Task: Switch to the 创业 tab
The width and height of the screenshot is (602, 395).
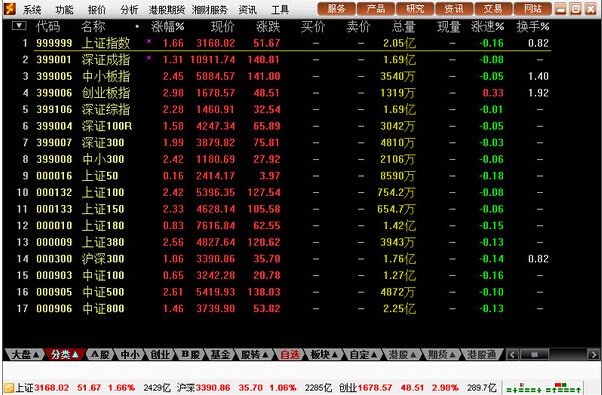Action: pyautogui.click(x=160, y=354)
